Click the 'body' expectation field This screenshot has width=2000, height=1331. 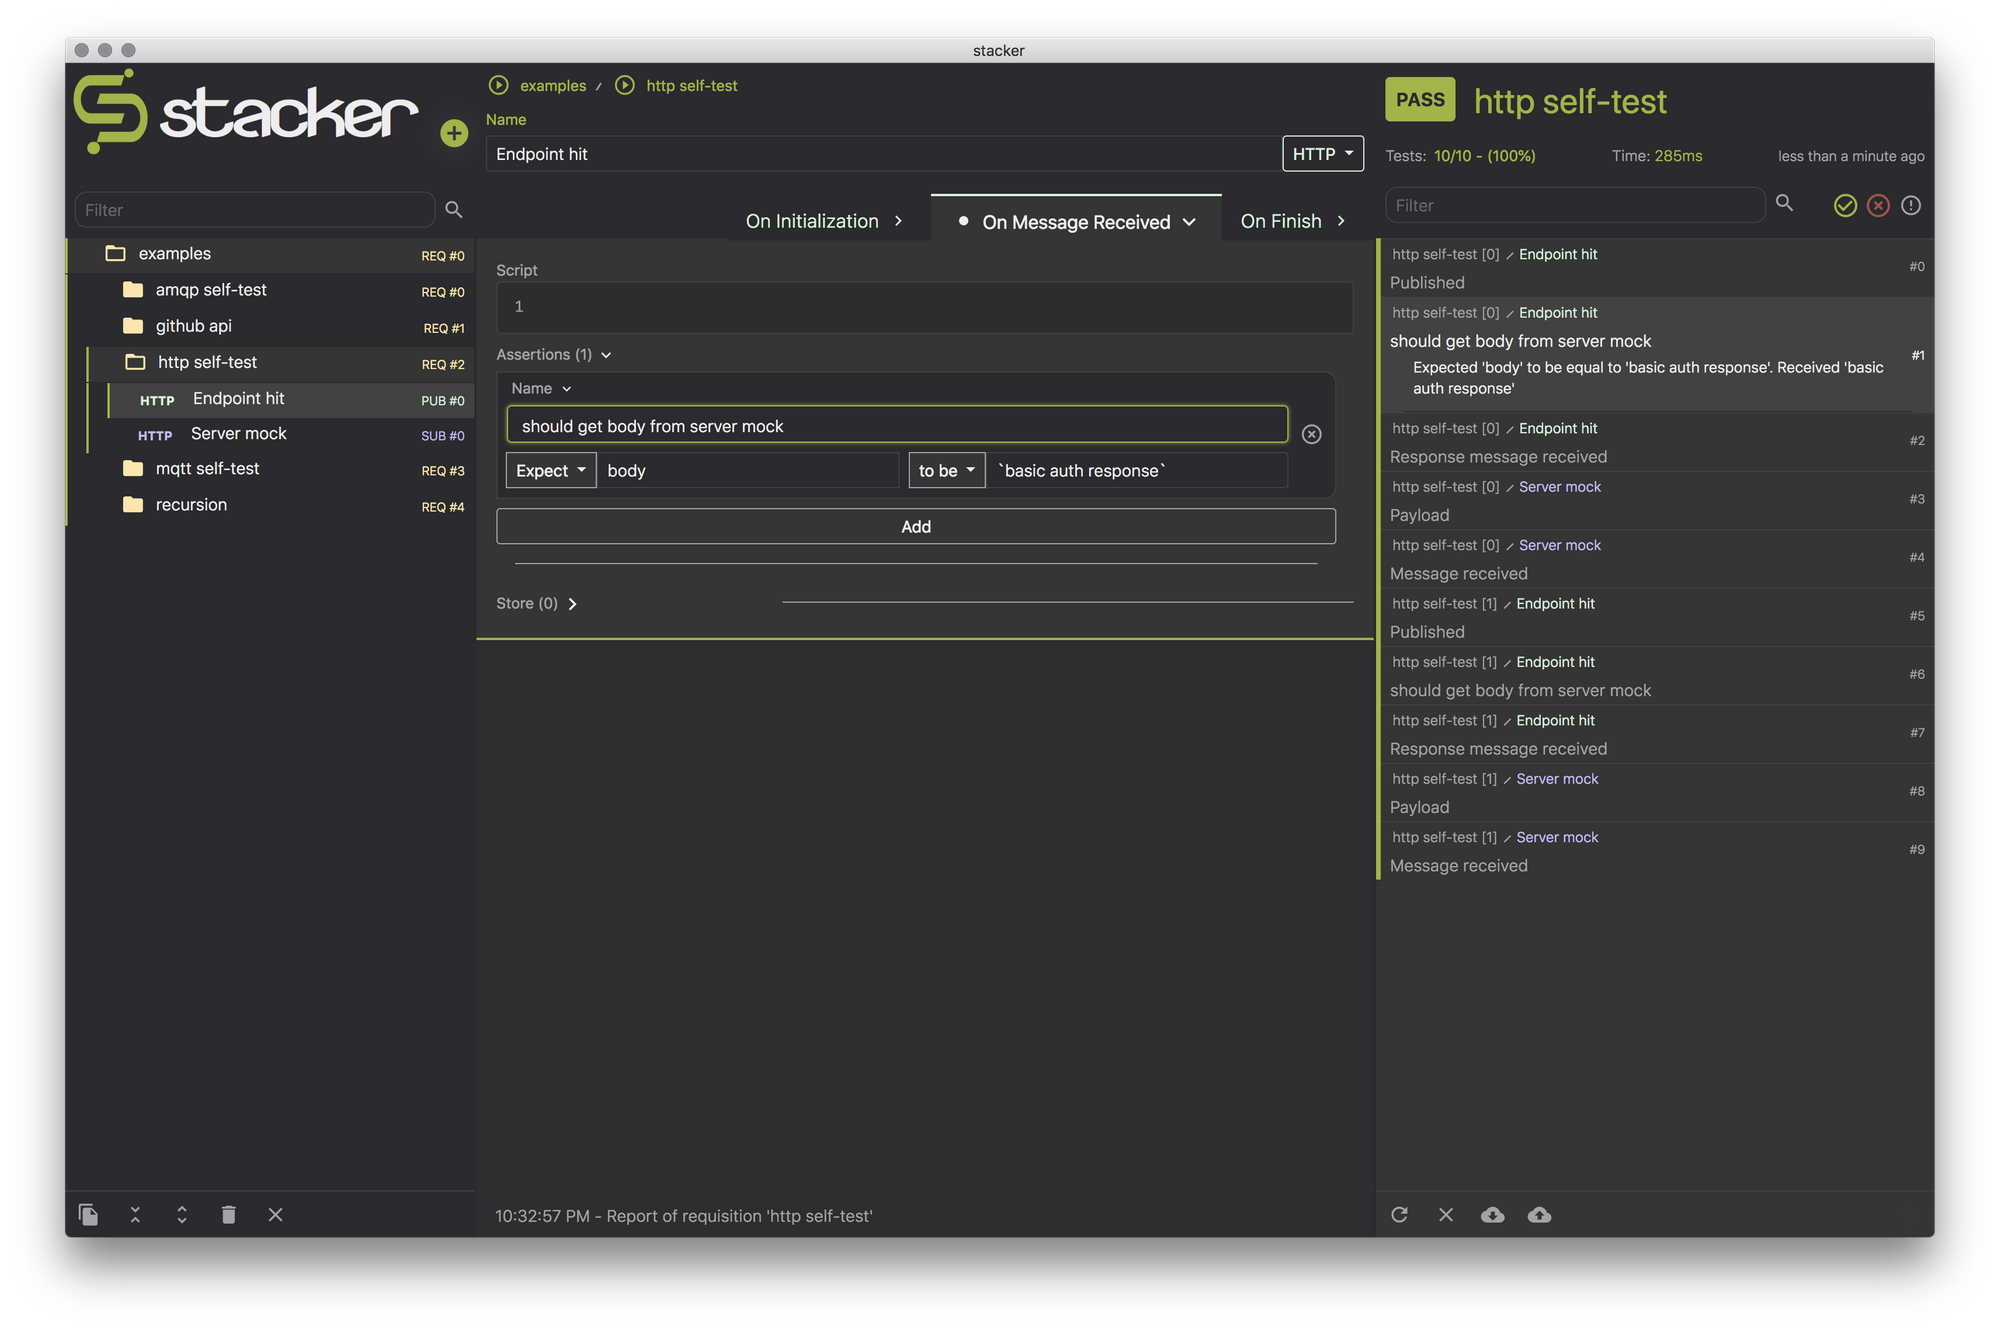click(748, 470)
